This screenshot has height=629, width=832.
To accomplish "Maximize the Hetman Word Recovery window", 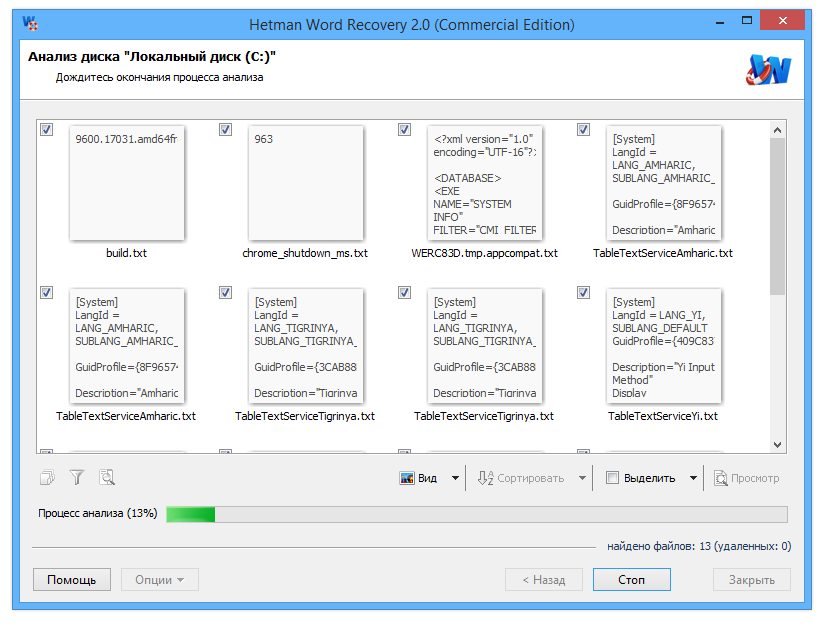I will (747, 21).
